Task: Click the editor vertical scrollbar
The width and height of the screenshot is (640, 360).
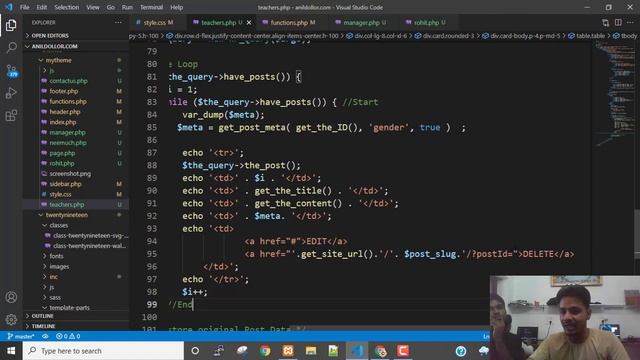Action: coord(637,235)
